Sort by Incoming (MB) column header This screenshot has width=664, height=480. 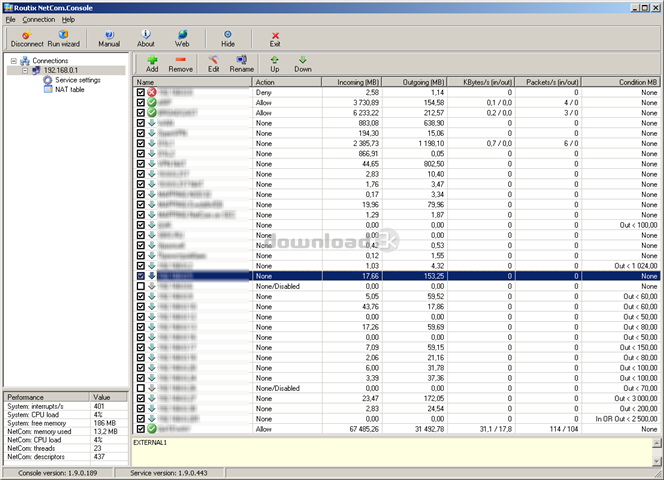coord(351,82)
